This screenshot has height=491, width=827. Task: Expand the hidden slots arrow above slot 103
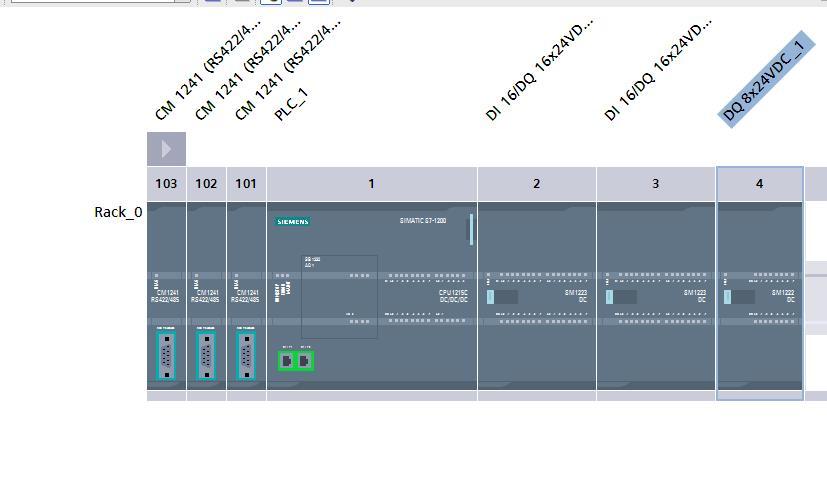click(166, 149)
